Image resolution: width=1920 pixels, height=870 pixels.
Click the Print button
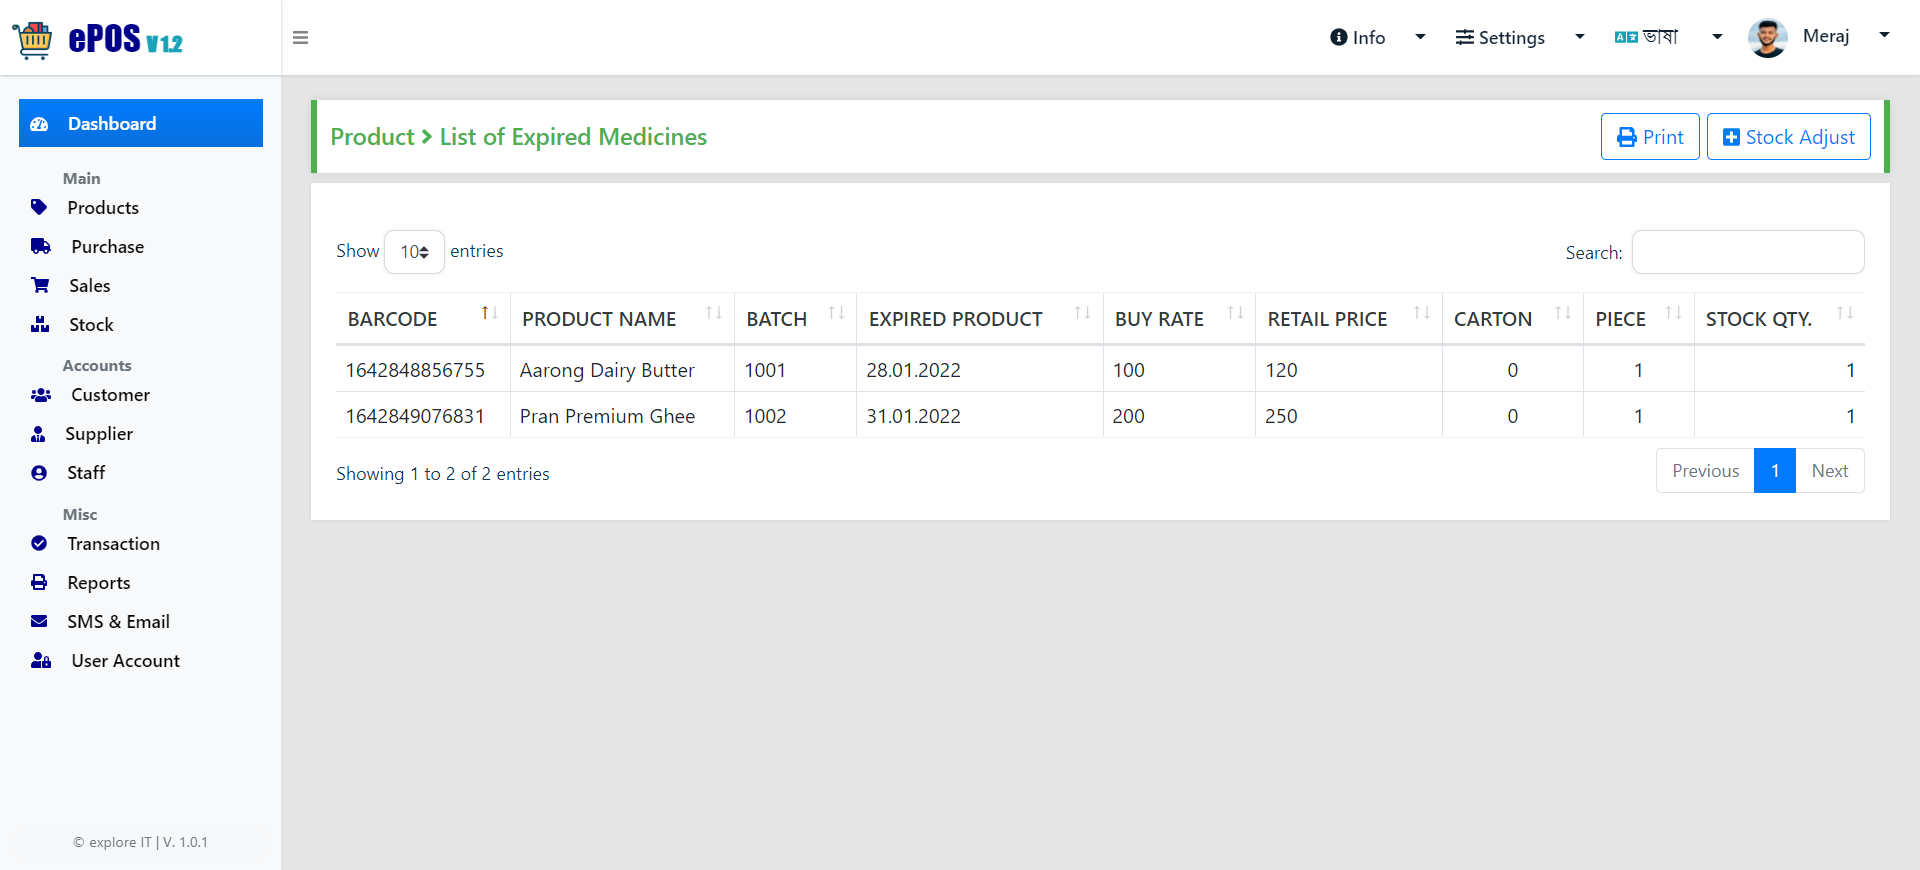click(x=1650, y=137)
